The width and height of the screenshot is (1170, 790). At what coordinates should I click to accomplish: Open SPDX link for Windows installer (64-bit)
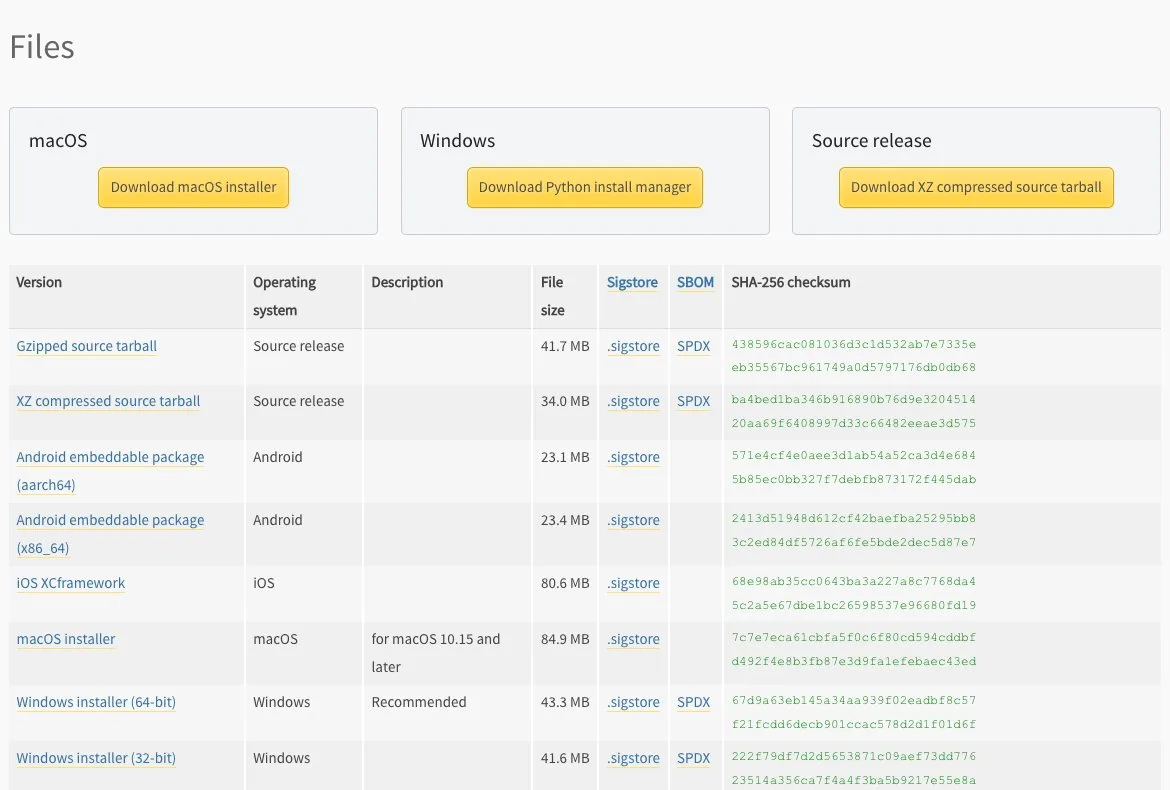tap(693, 702)
